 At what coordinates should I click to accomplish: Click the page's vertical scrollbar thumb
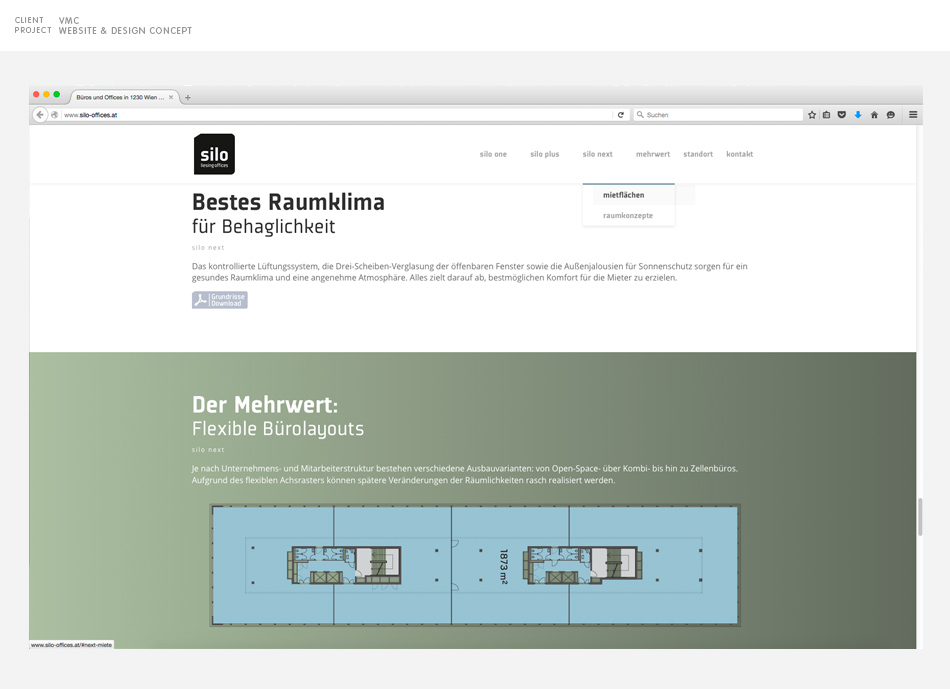coord(920,517)
